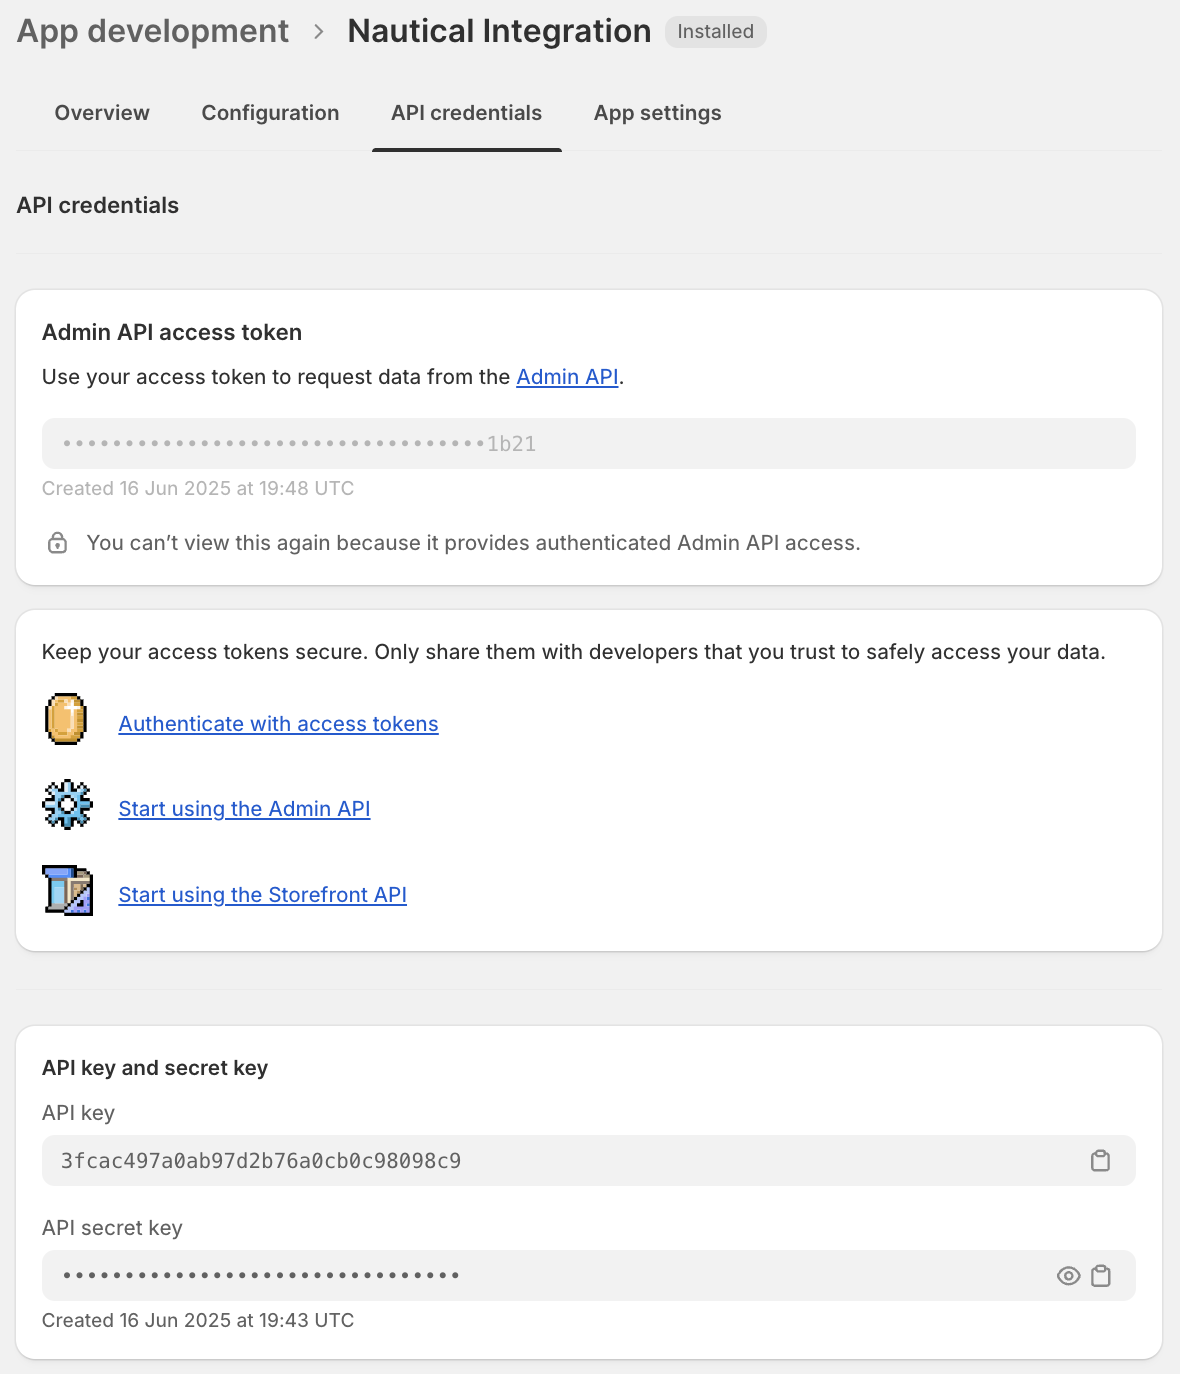Click the breadcrumb chevron arrow

pyautogui.click(x=319, y=32)
